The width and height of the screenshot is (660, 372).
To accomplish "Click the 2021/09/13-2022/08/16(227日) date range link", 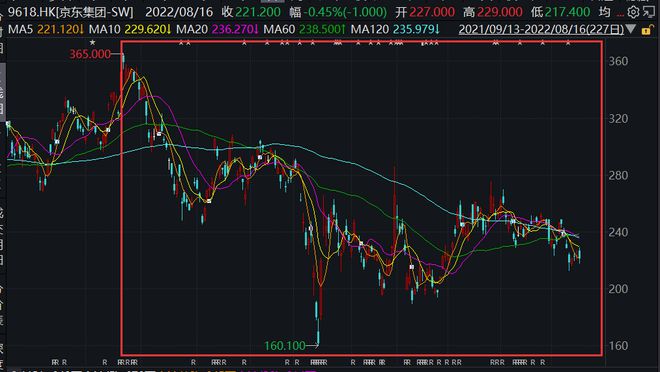I will click(x=541, y=29).
